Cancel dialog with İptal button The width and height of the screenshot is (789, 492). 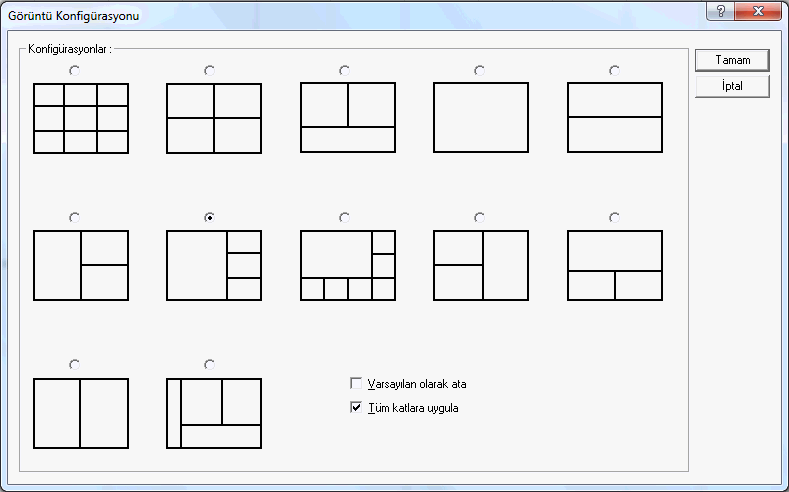click(732, 86)
